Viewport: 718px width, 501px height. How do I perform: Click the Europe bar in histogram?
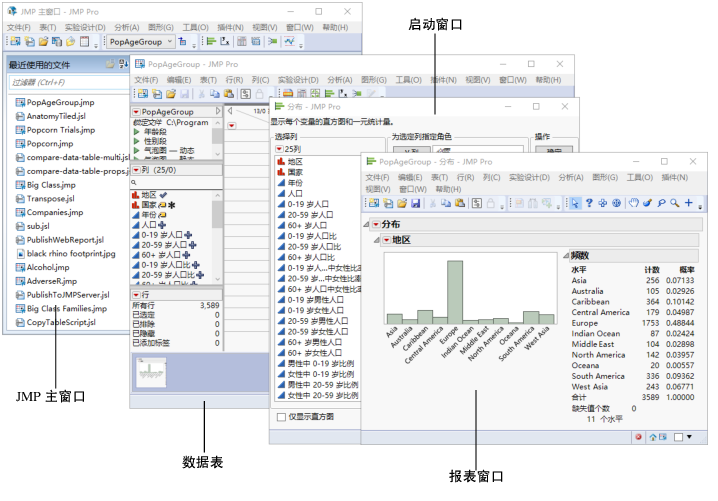(455, 292)
